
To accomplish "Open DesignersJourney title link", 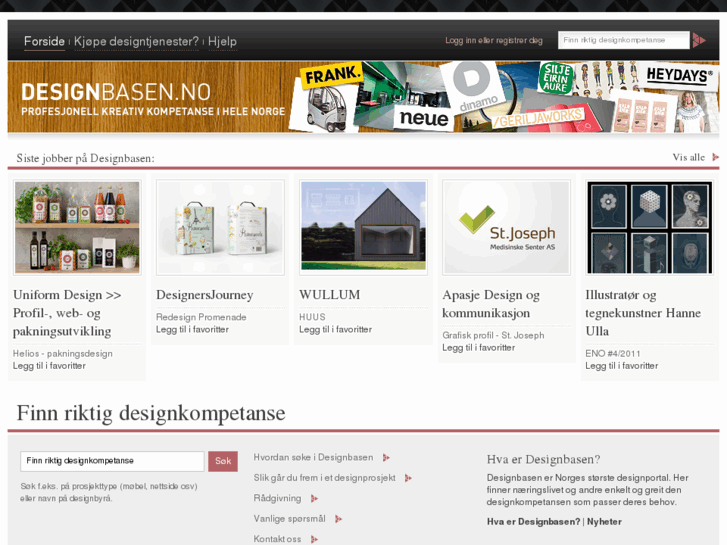I will pyautogui.click(x=204, y=295).
